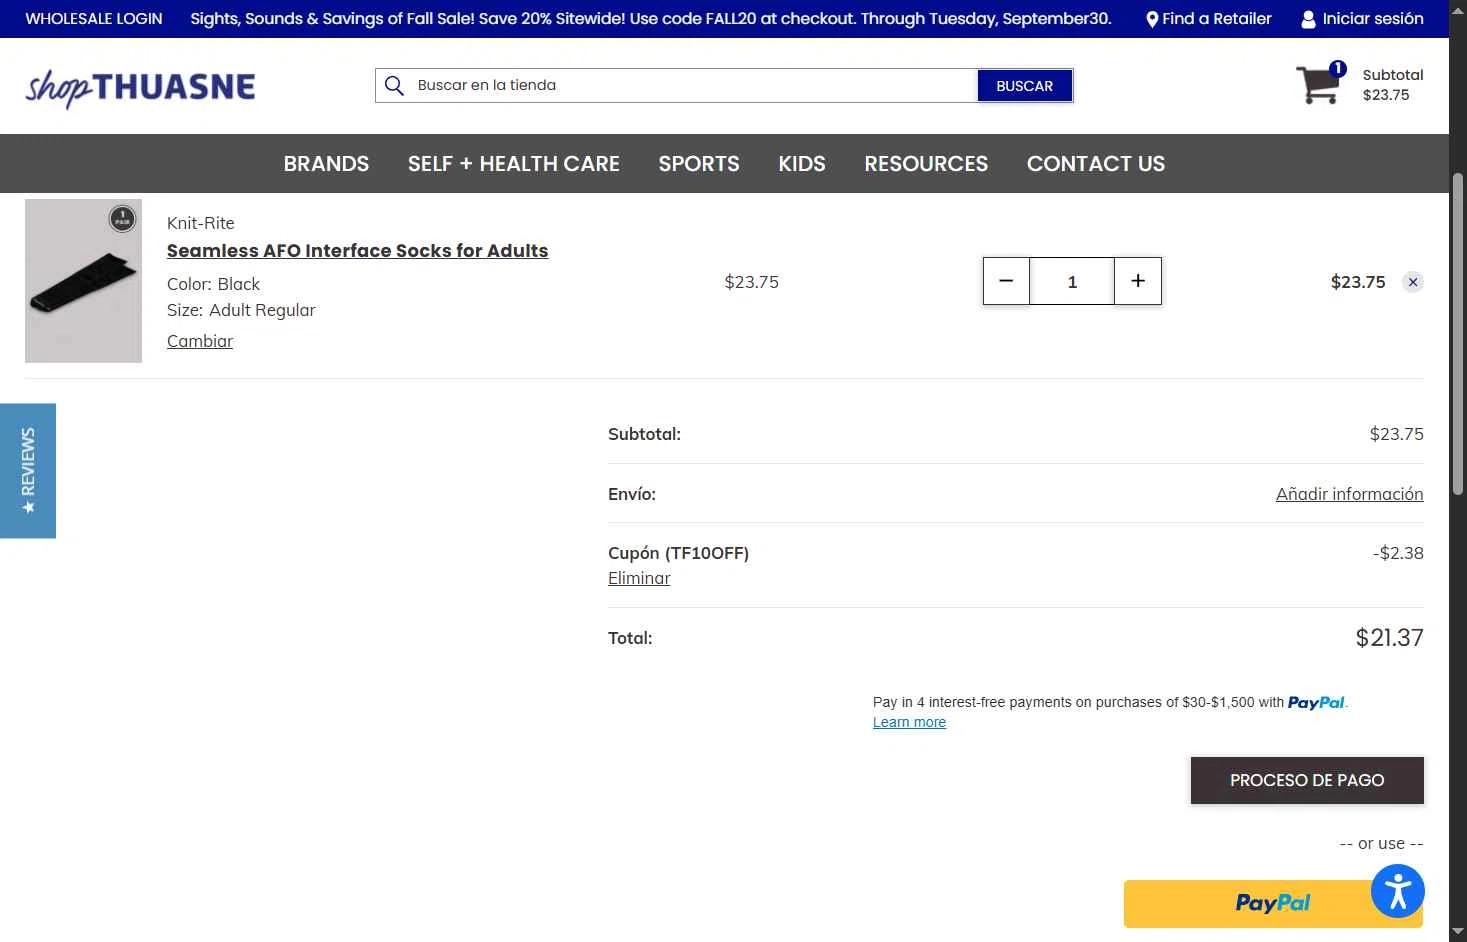
Task: Open the REVIEWS side tab
Action: coord(28,471)
